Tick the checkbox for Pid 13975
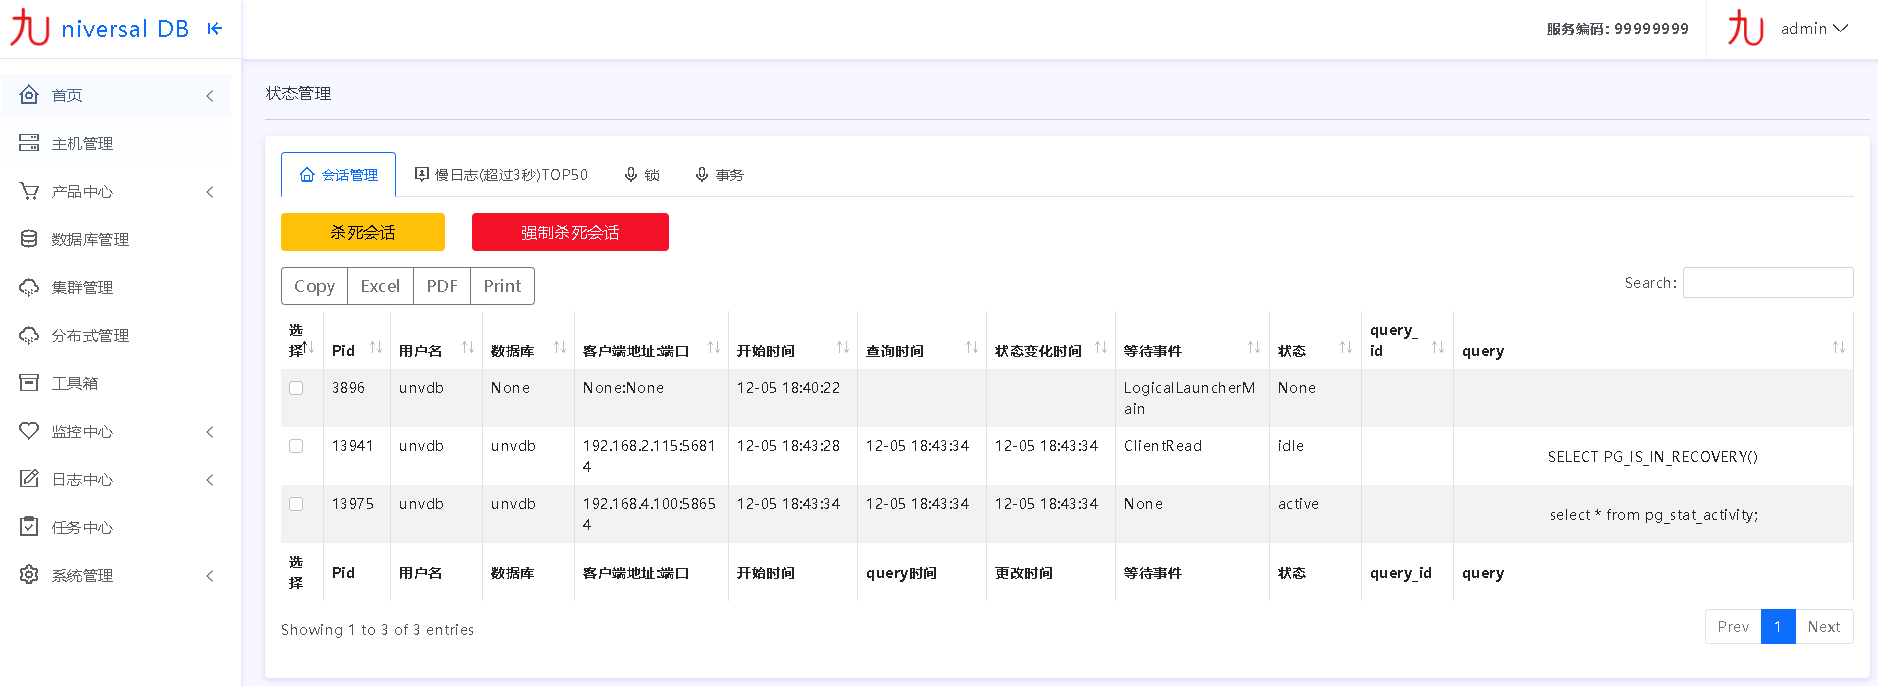This screenshot has height=686, width=1878. pos(296,504)
